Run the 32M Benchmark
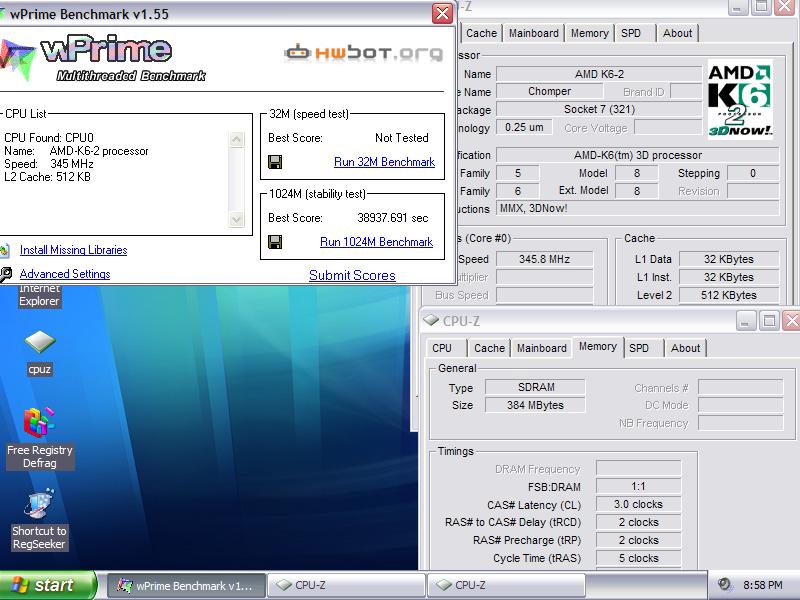Image resolution: width=800 pixels, height=600 pixels. pyautogui.click(x=384, y=162)
